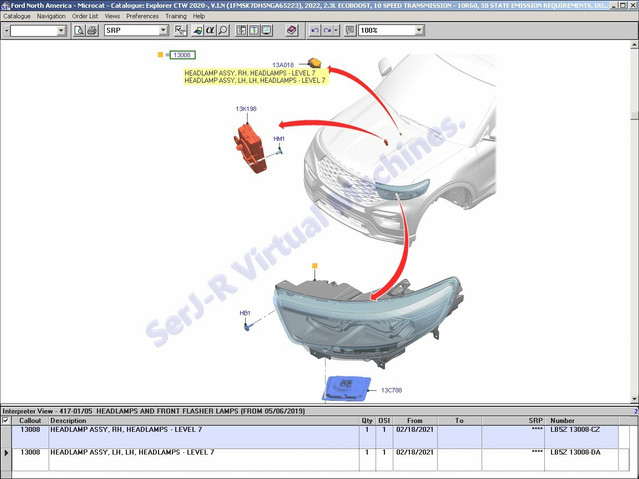639x479 pixels.
Task: Click the split panel view icon
Action: pos(241,30)
